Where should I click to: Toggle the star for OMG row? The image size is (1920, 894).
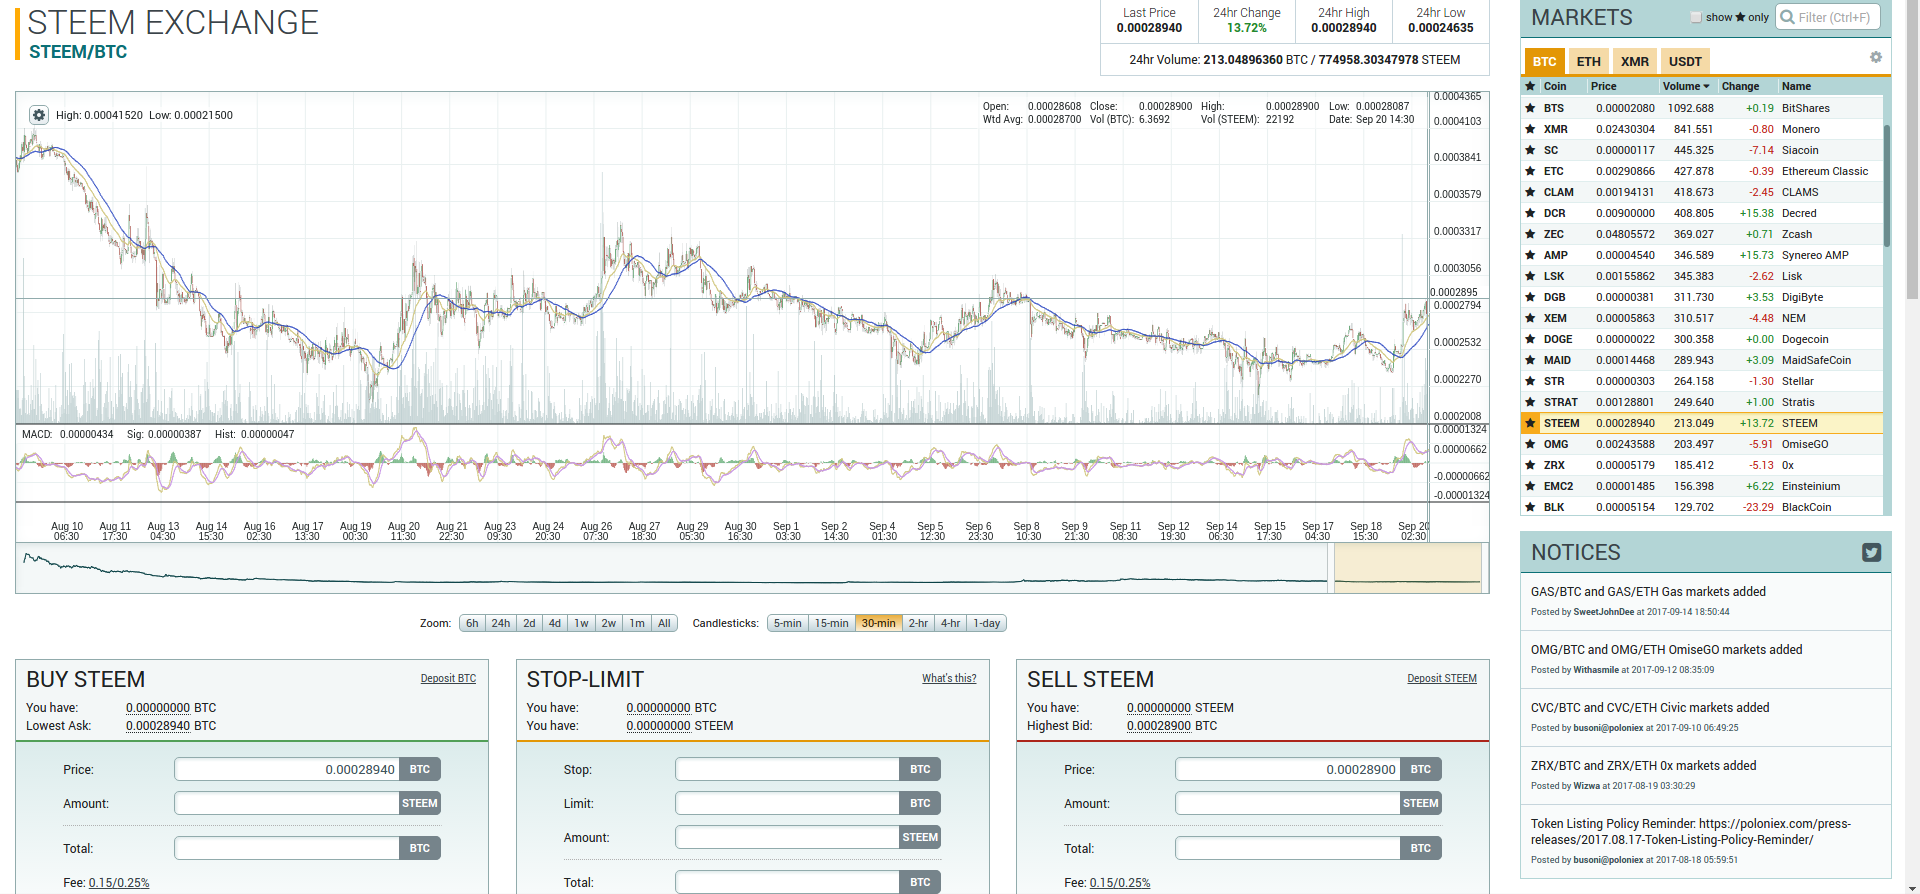pos(1530,444)
